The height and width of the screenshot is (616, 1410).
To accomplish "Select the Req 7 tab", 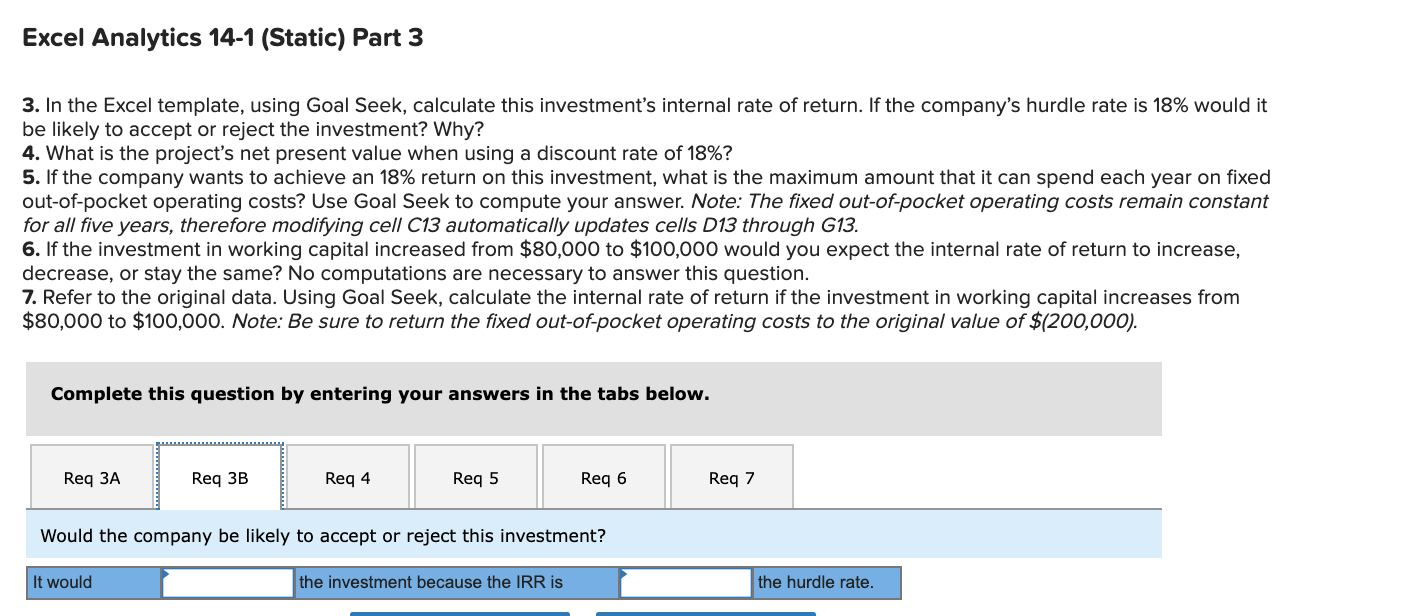I will tap(732, 477).
